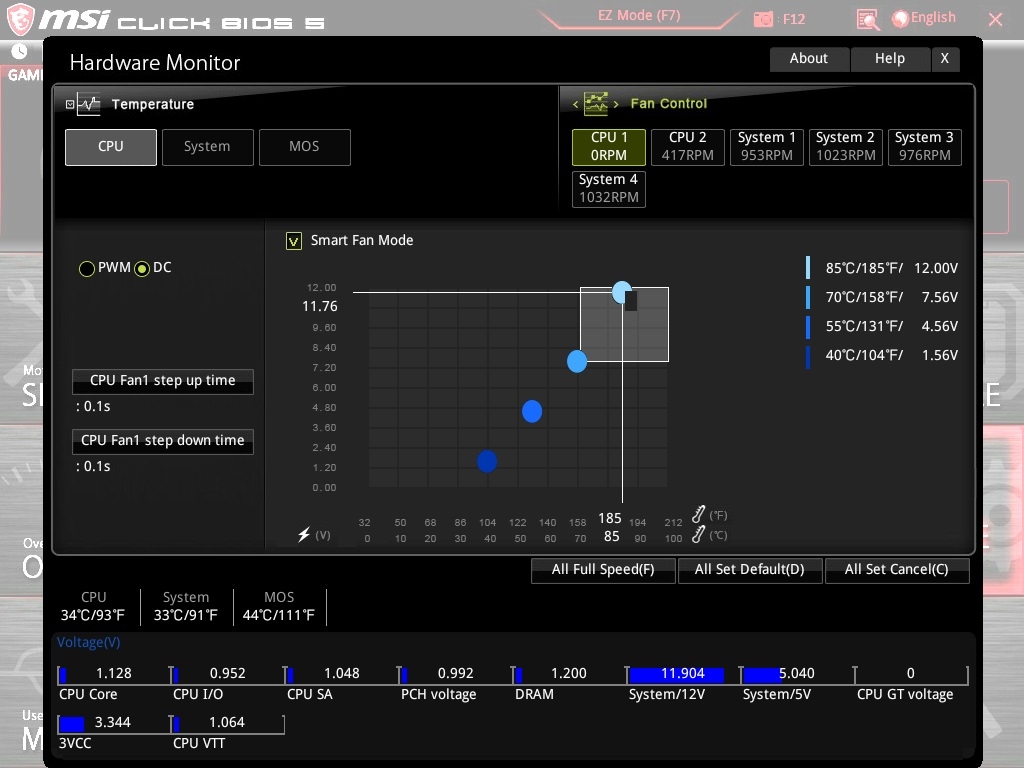
Task: Select the CPU 1 fan 0RPM
Action: coord(609,147)
